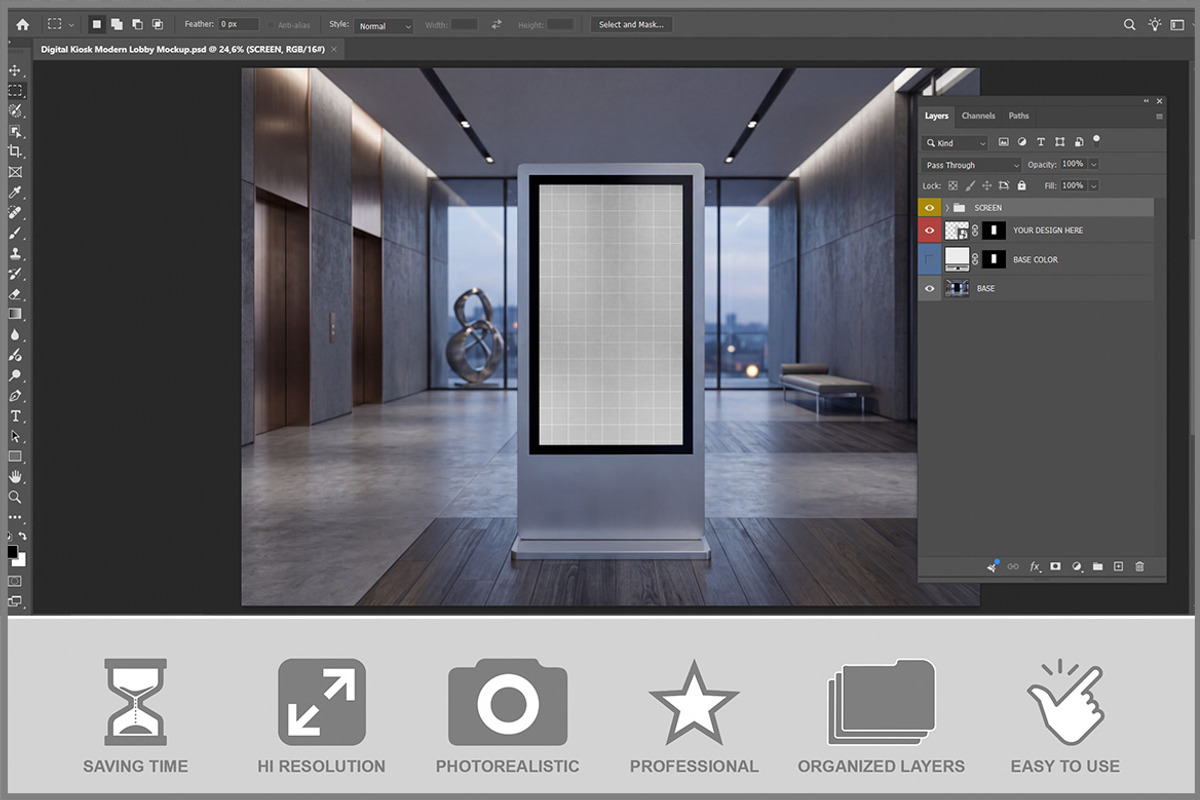The width and height of the screenshot is (1200, 800).
Task: Click the layer effects fx icon
Action: (x=1035, y=567)
